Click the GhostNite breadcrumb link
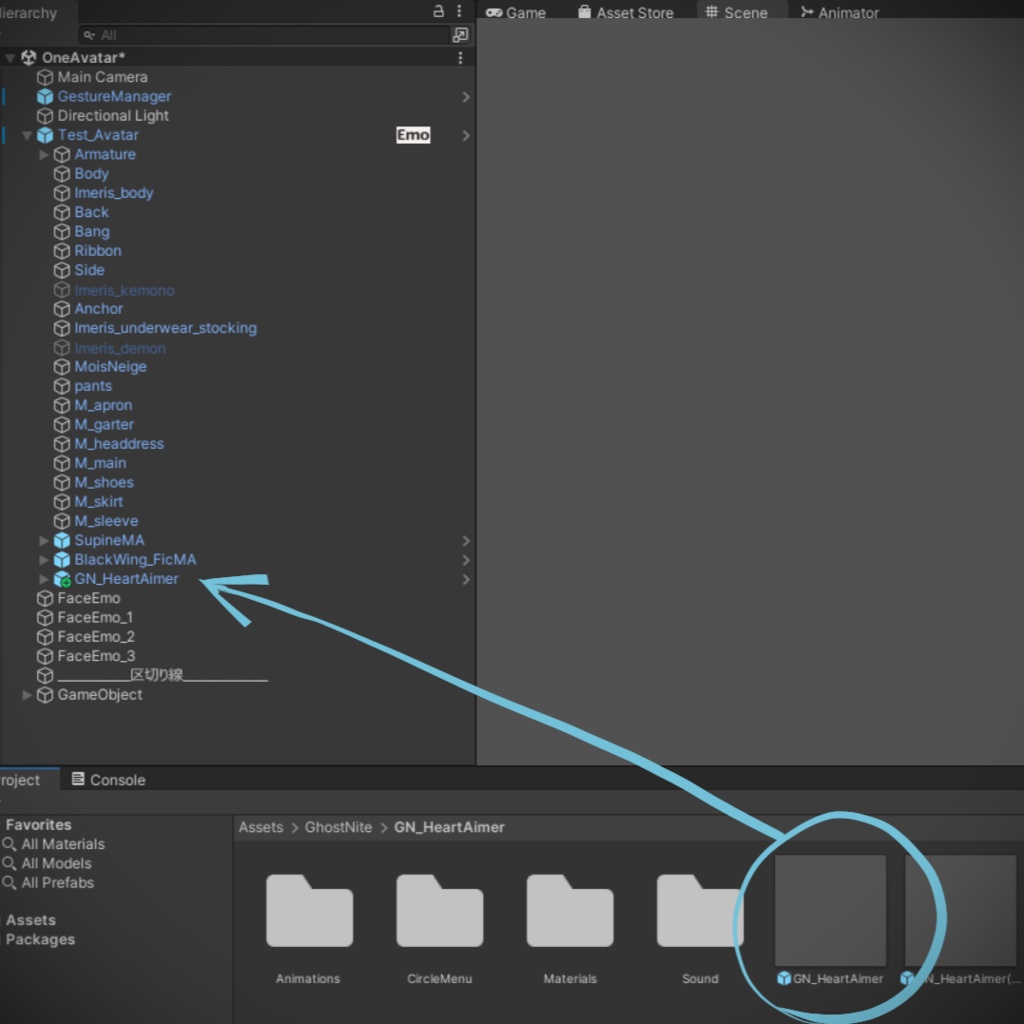This screenshot has height=1024, width=1024. click(x=338, y=827)
